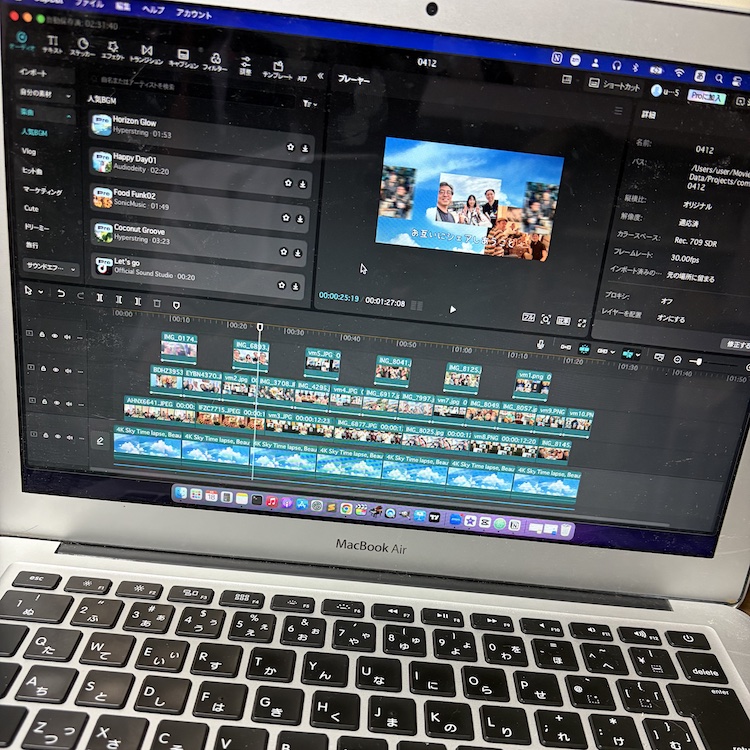Image resolution: width=750 pixels, height=750 pixels.
Task: Open the filter sort dropdown above music list
Action: click(x=310, y=103)
